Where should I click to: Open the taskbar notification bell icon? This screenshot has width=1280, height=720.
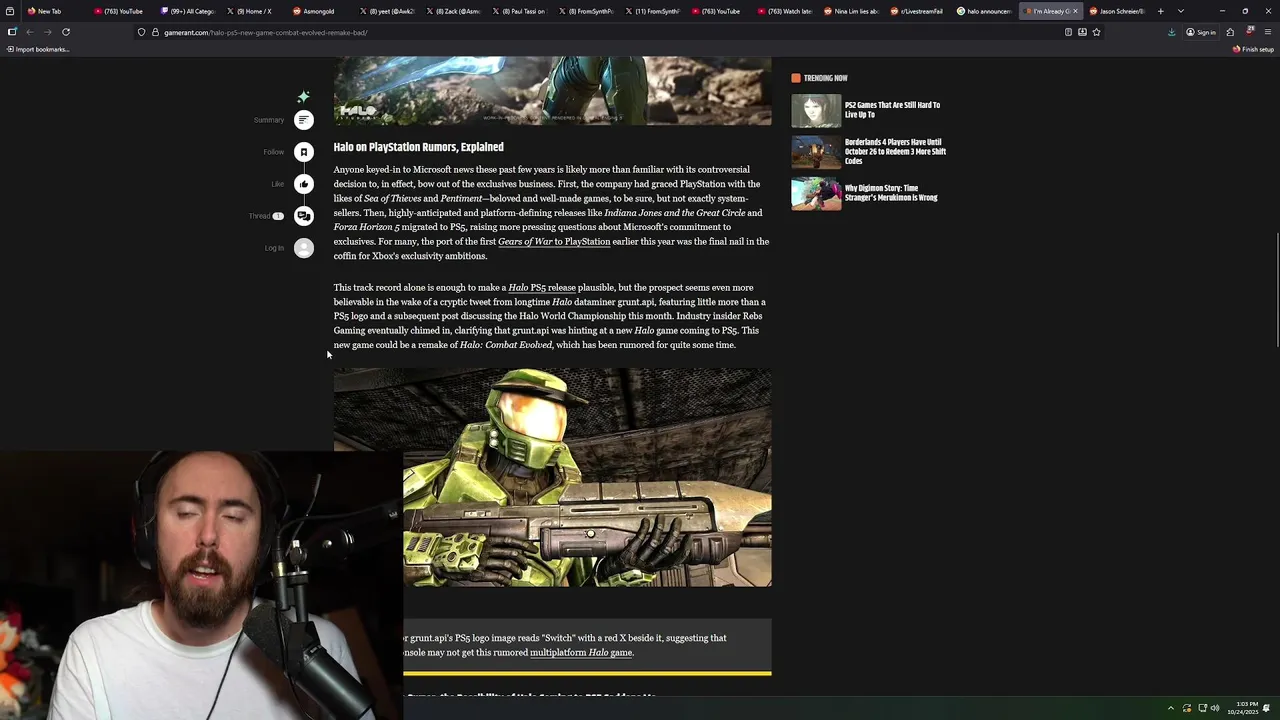1266,708
